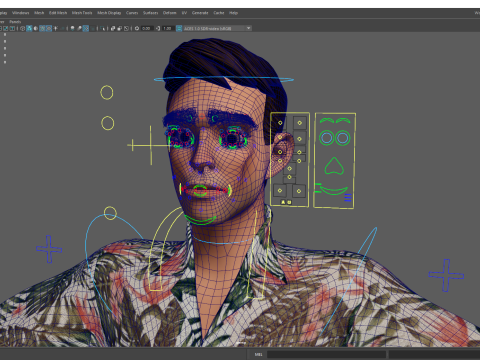This screenshot has height=360, width=480.
Task: Click the gamma value field 1.00
Action: (x=167, y=28)
